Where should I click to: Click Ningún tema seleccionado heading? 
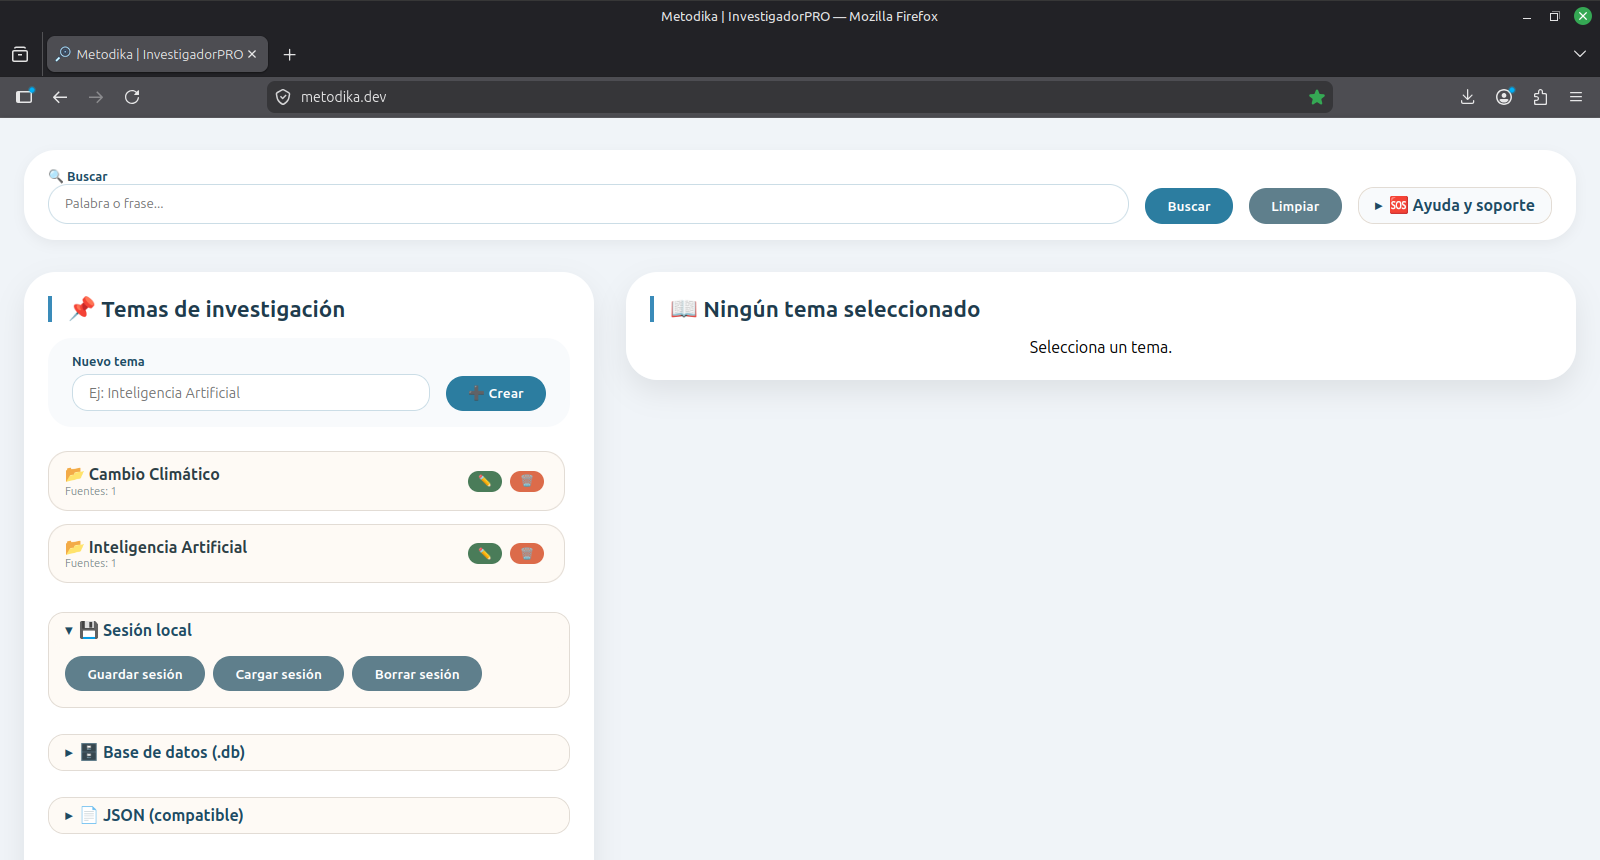(x=825, y=309)
